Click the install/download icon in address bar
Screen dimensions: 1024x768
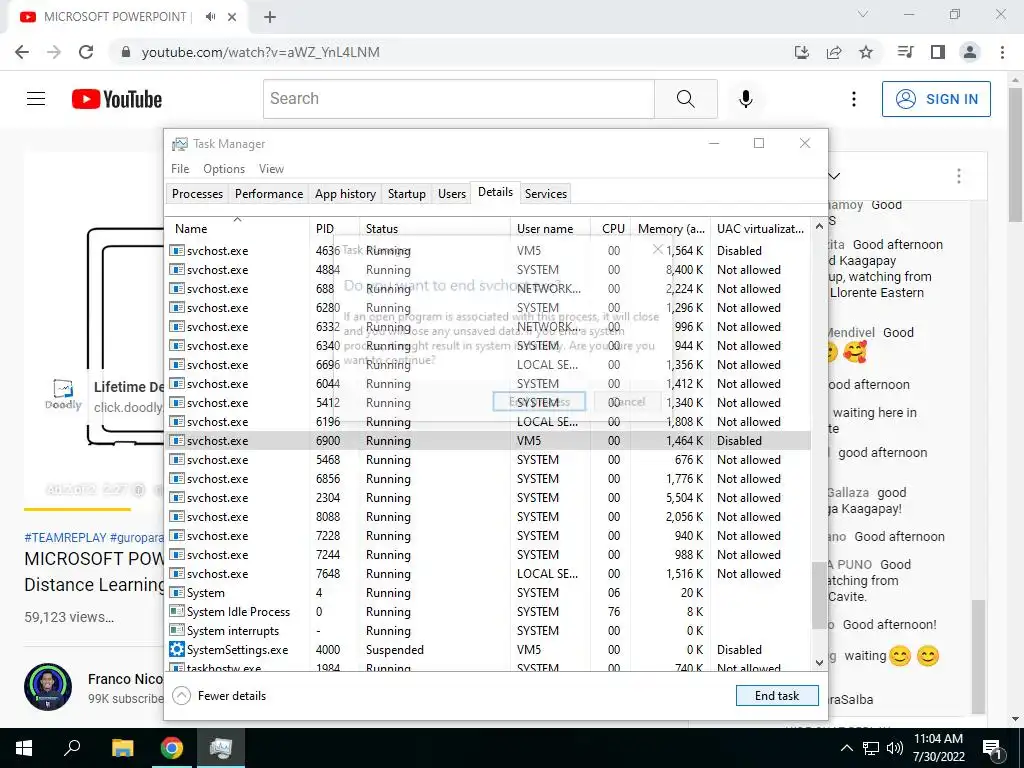click(802, 52)
